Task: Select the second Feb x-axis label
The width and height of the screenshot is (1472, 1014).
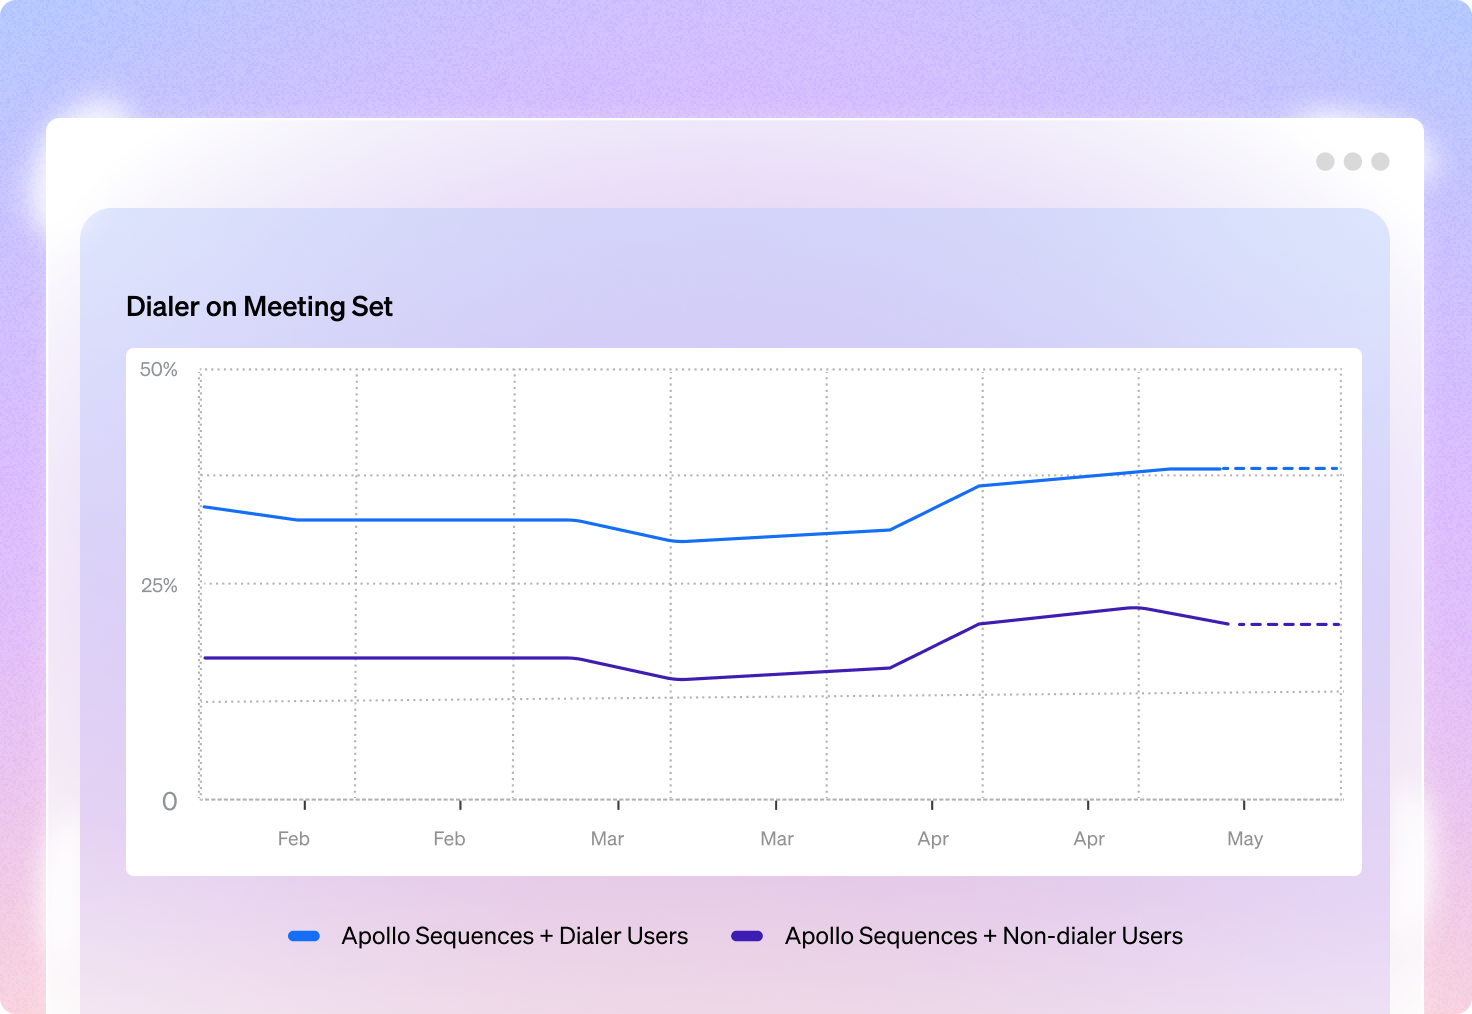Action: (449, 839)
